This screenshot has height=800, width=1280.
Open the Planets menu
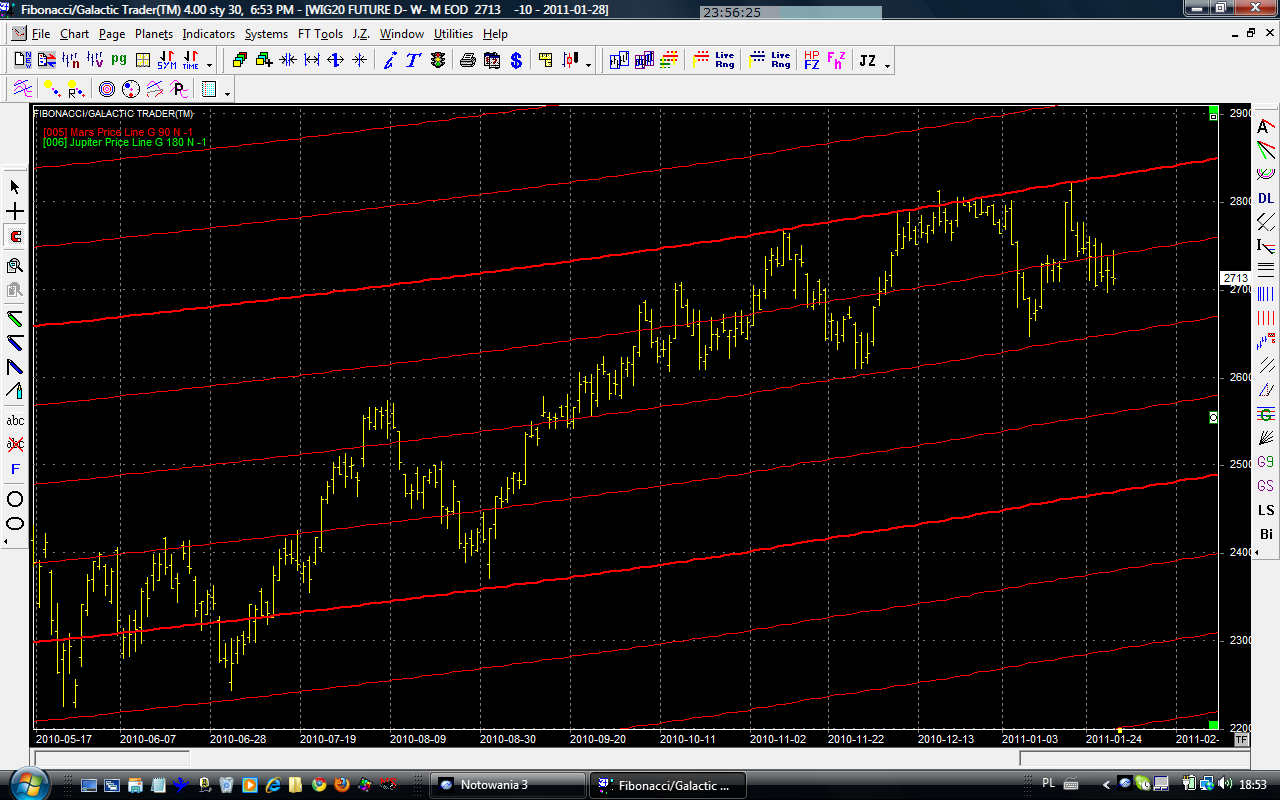[154, 34]
